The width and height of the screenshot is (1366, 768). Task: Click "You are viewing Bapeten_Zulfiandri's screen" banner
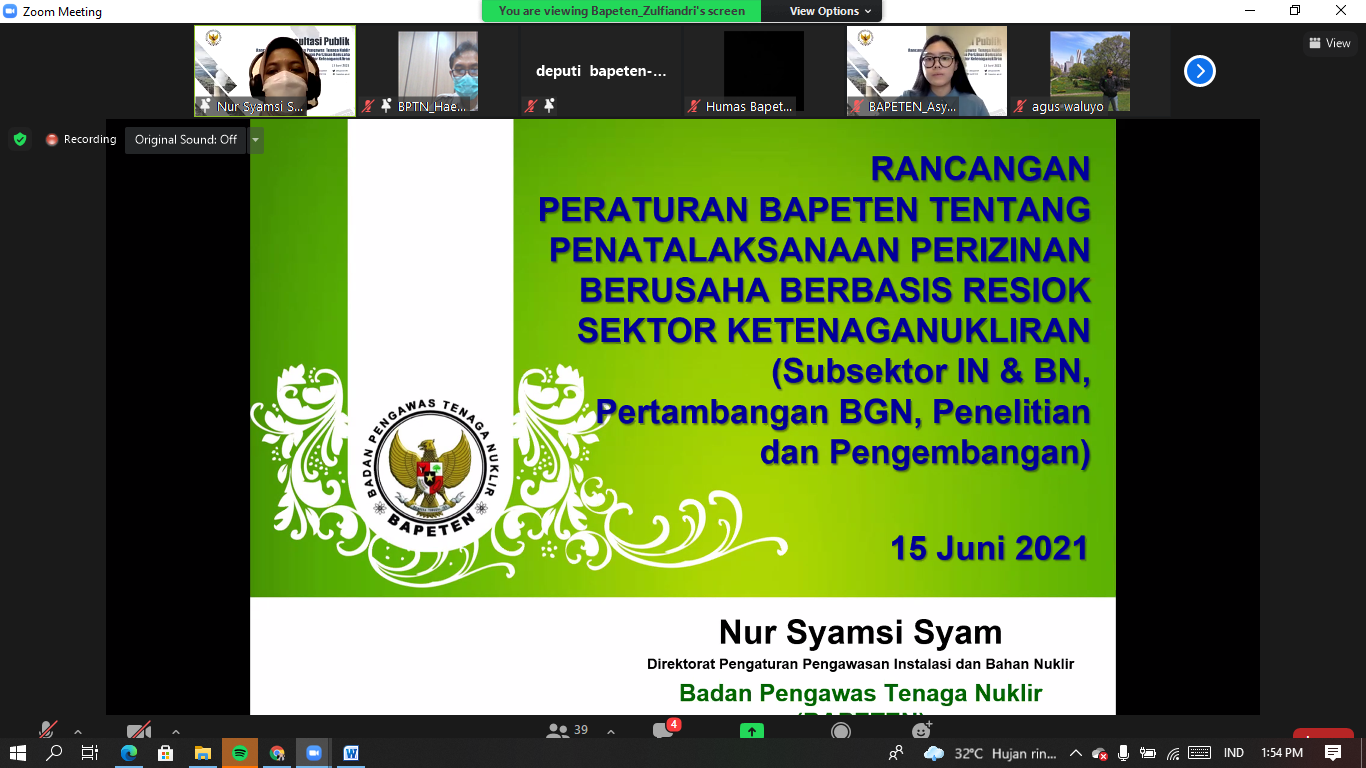tap(621, 11)
